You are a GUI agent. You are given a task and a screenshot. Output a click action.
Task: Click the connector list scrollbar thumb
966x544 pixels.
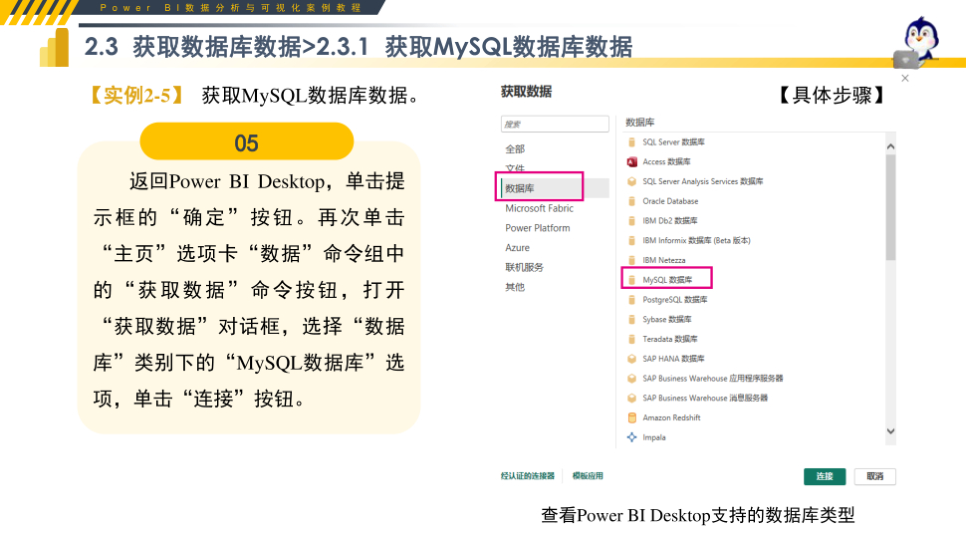pyautogui.click(x=890, y=207)
